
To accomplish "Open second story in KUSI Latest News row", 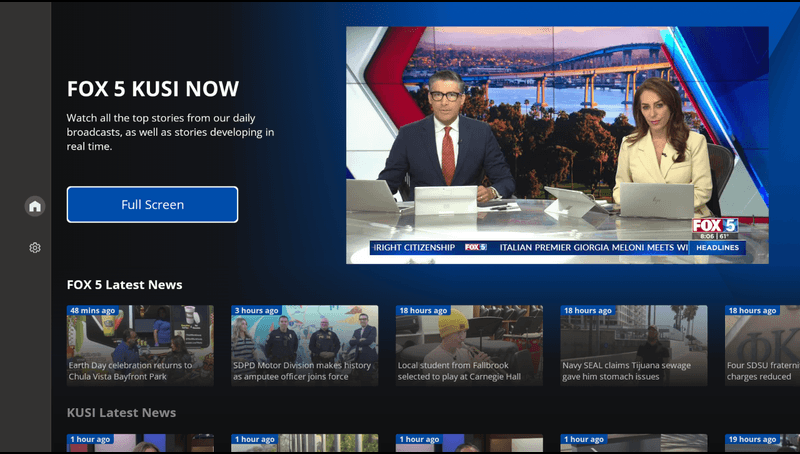I will click(x=305, y=444).
